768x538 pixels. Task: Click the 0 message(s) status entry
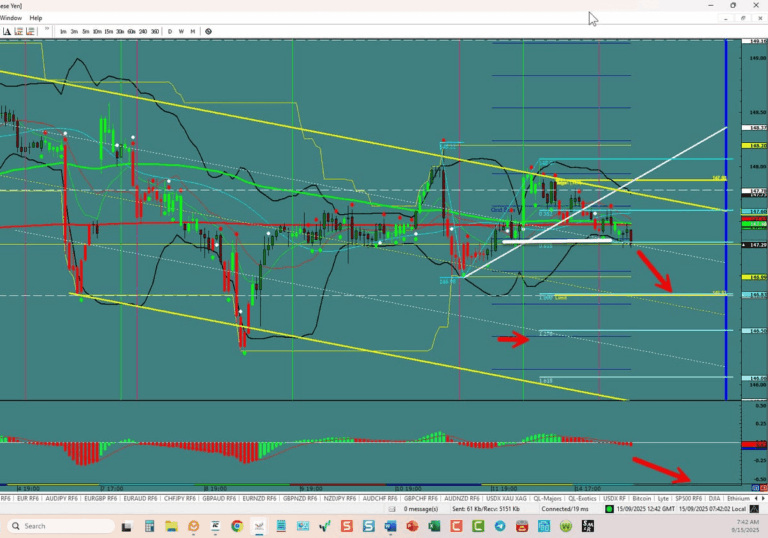420,509
